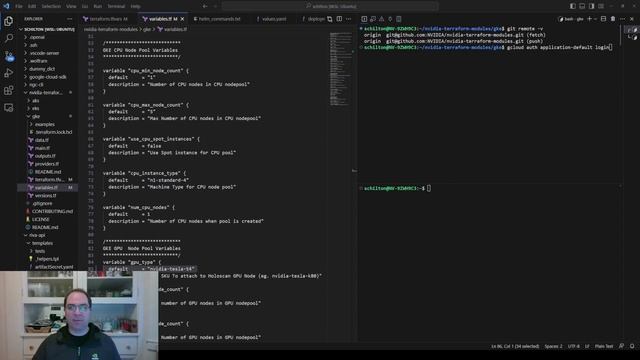Collapse the templates folder

(x=47, y=243)
